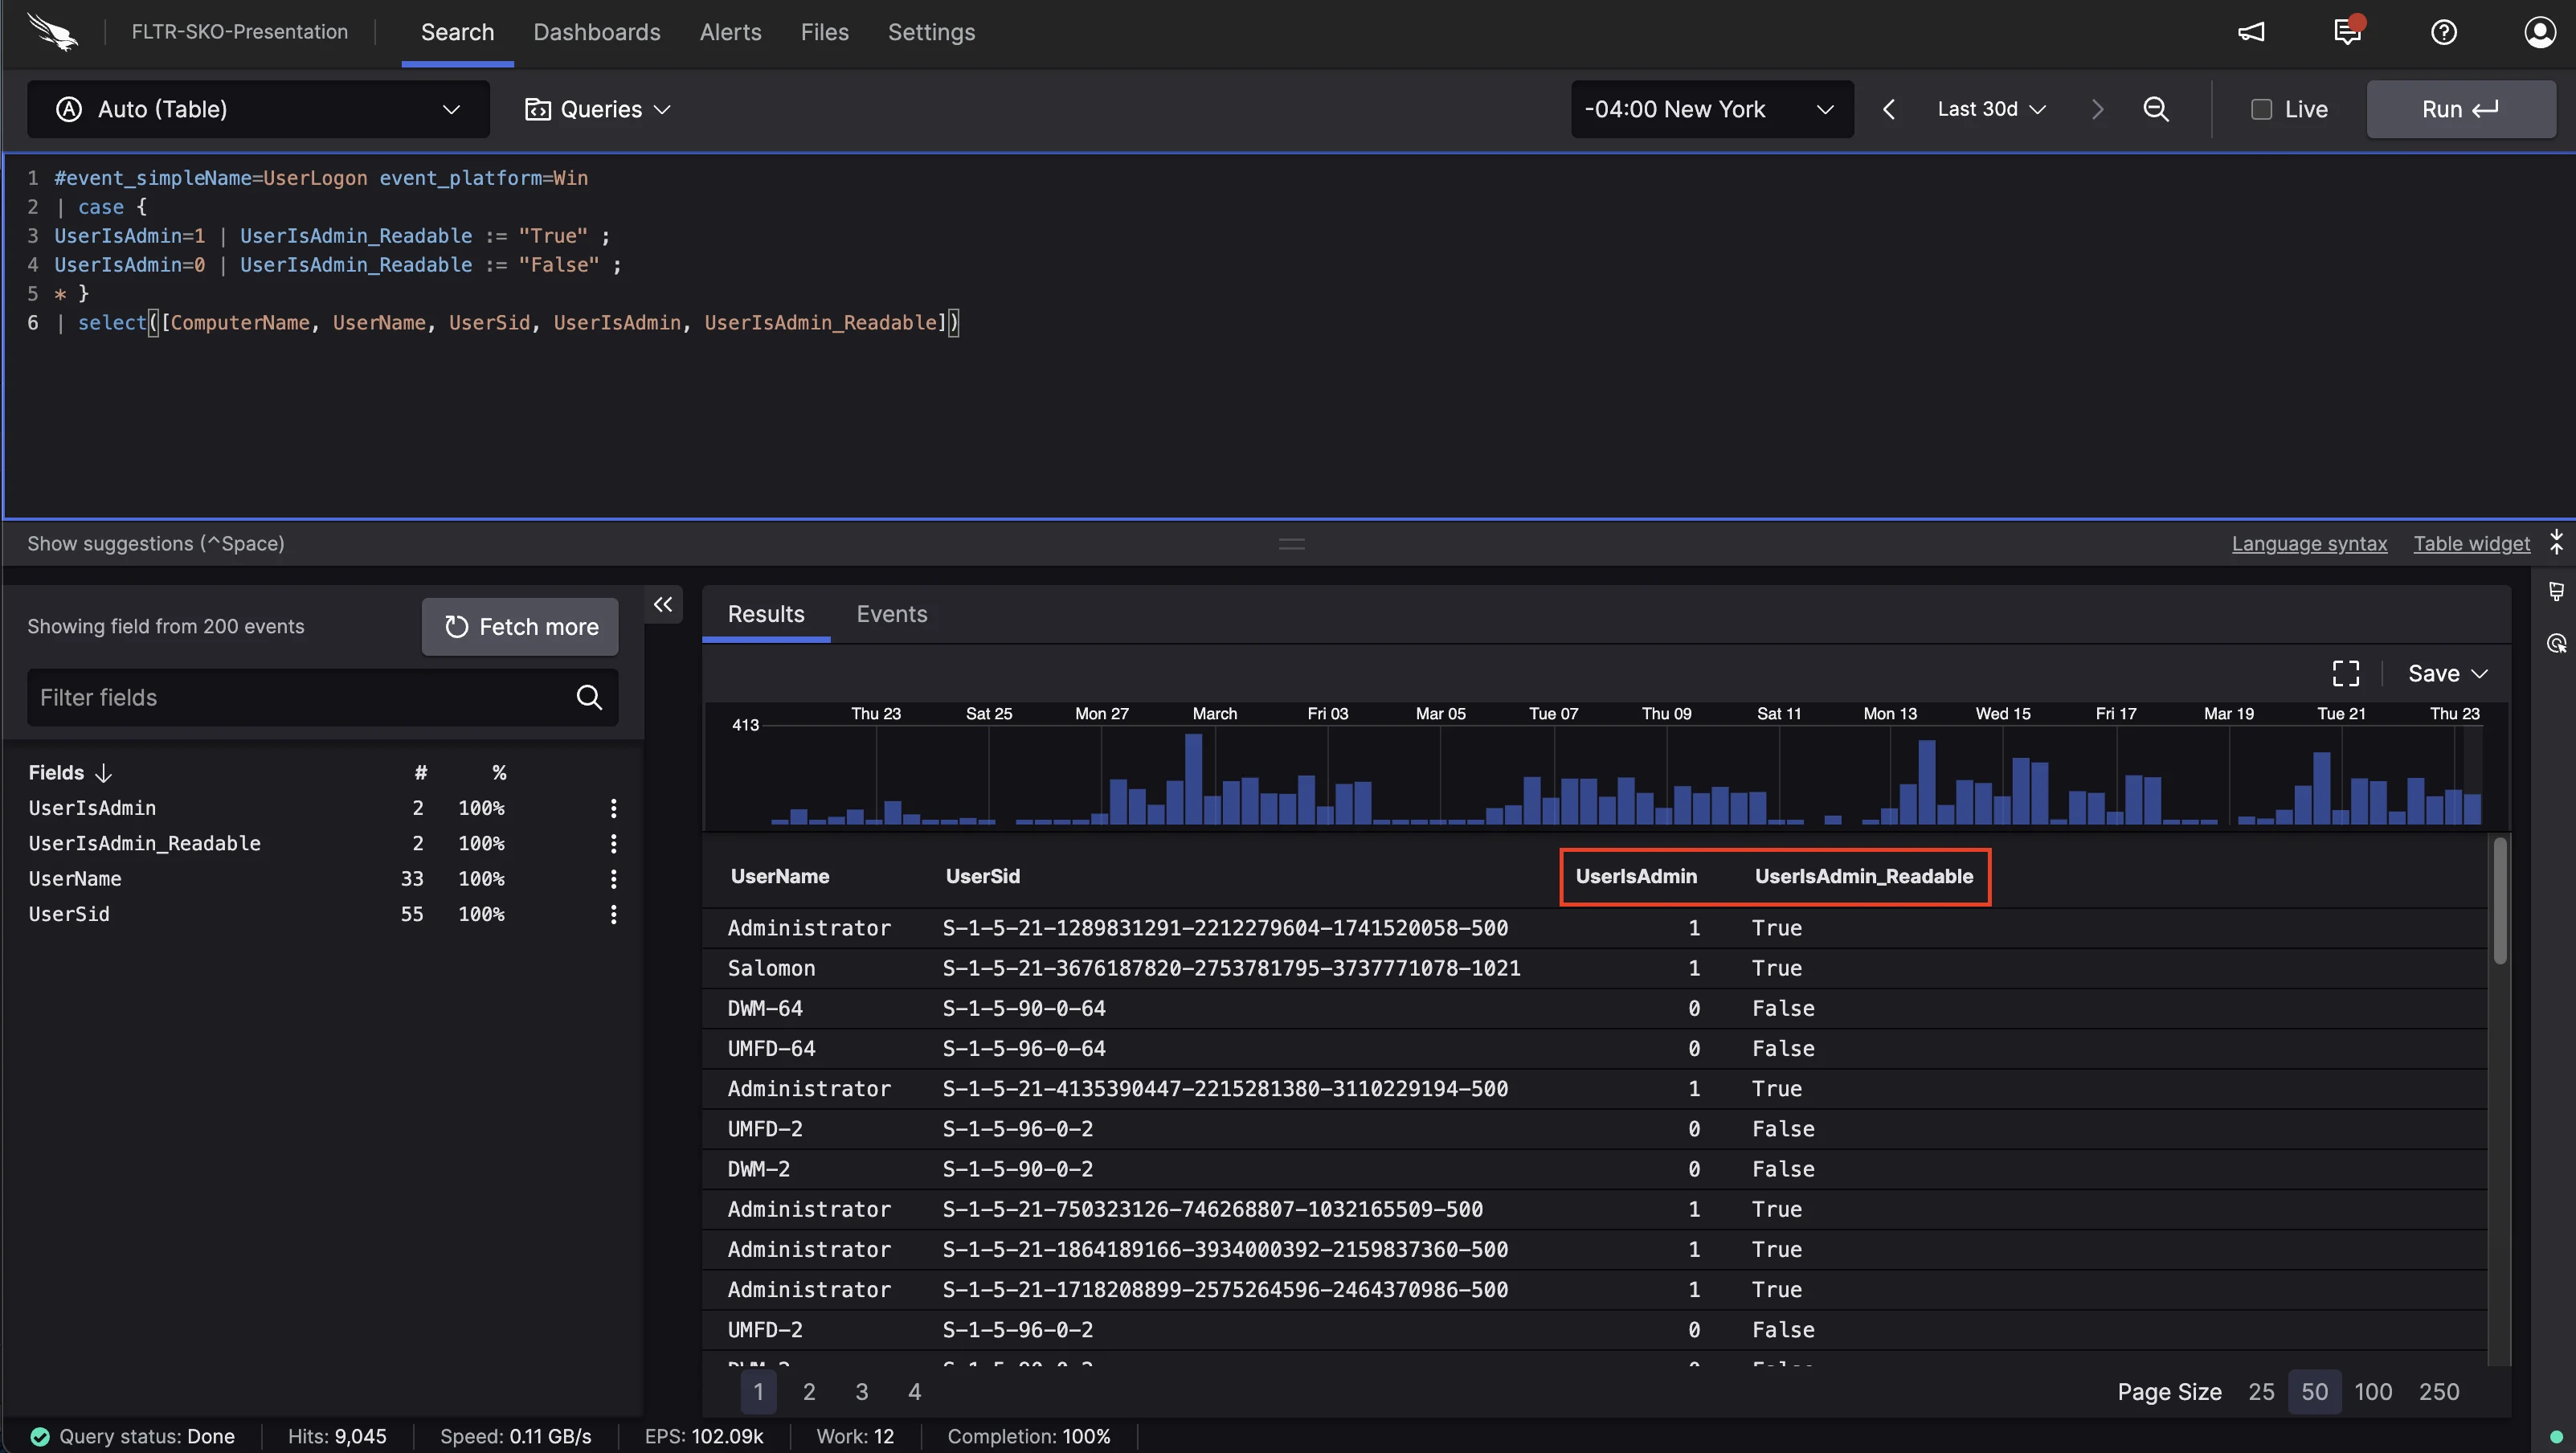This screenshot has width=2576, height=1453.
Task: Click the Run button
Action: (x=2460, y=109)
